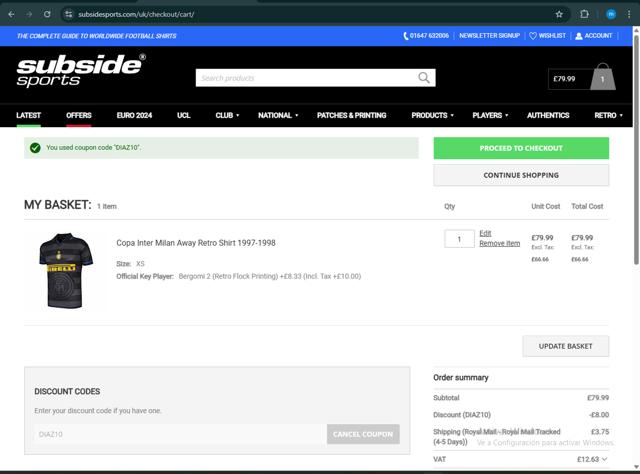Open the EURO 2024 menu item

pyautogui.click(x=134, y=115)
